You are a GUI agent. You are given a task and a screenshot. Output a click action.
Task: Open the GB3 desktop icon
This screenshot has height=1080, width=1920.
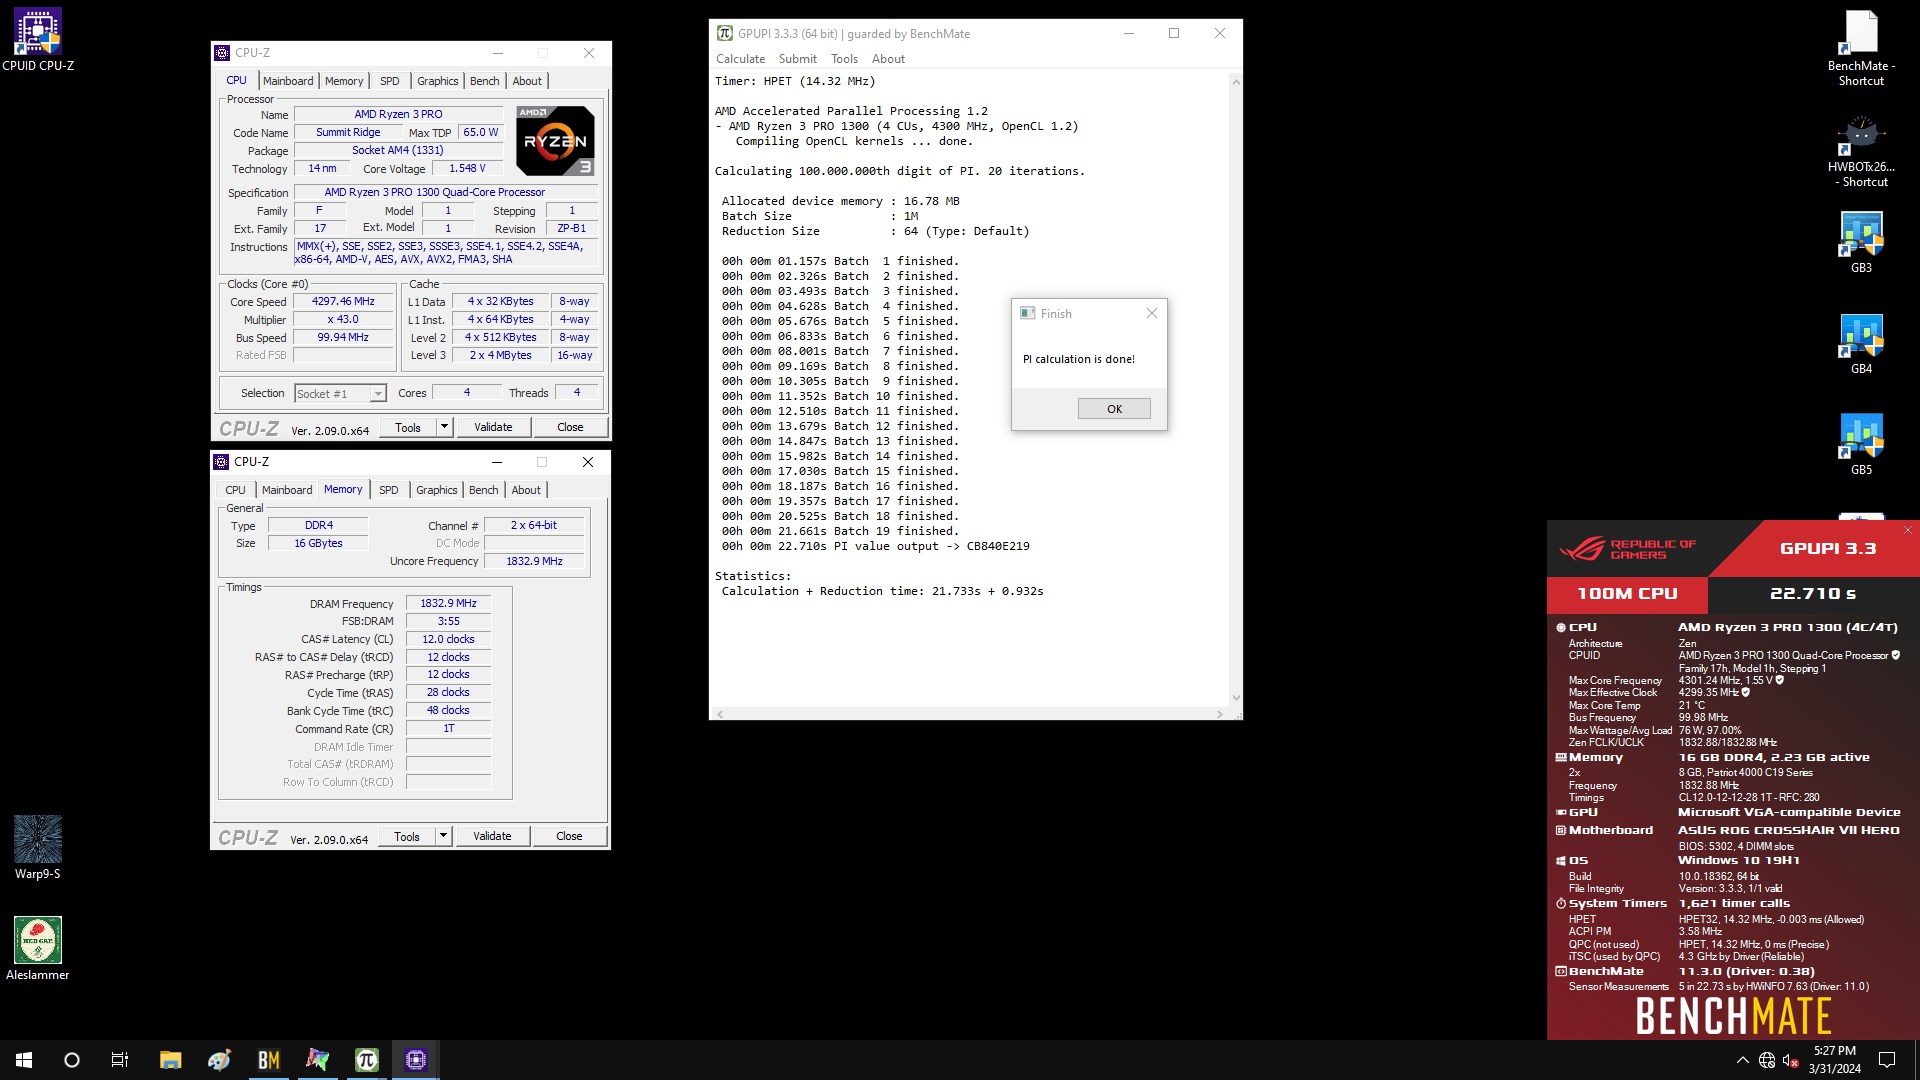click(1861, 242)
